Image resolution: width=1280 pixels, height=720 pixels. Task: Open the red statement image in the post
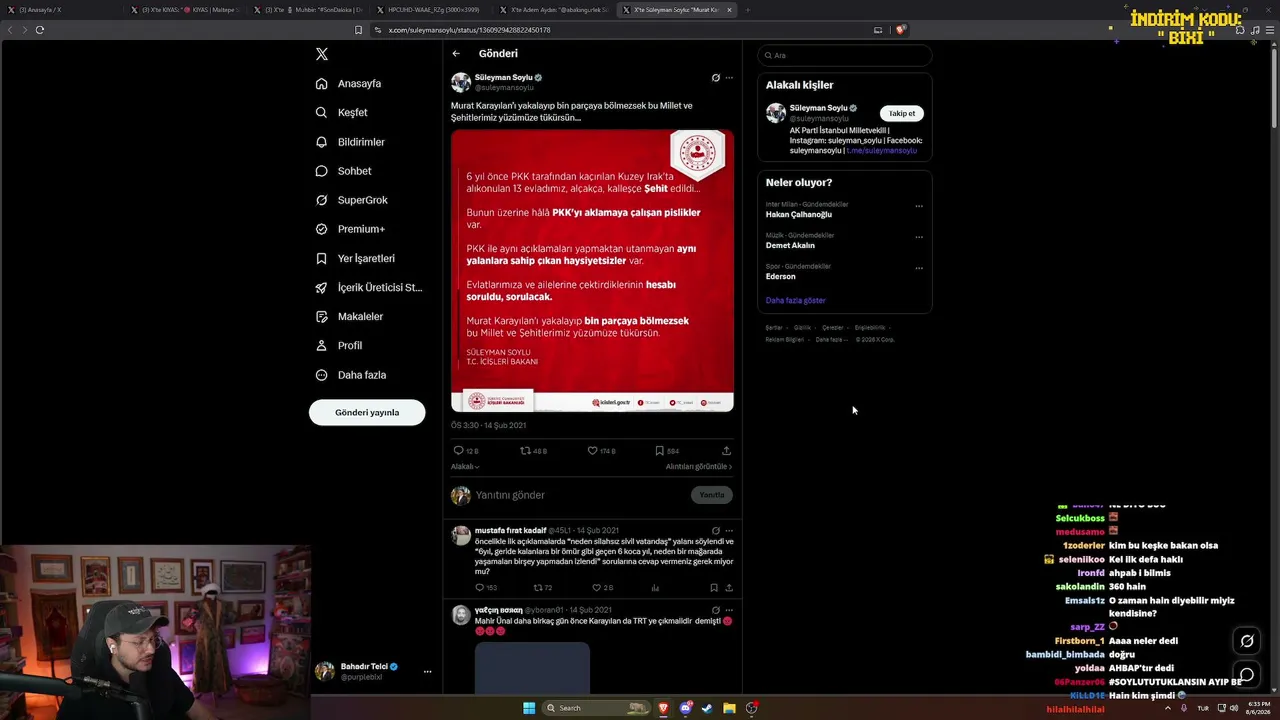592,270
